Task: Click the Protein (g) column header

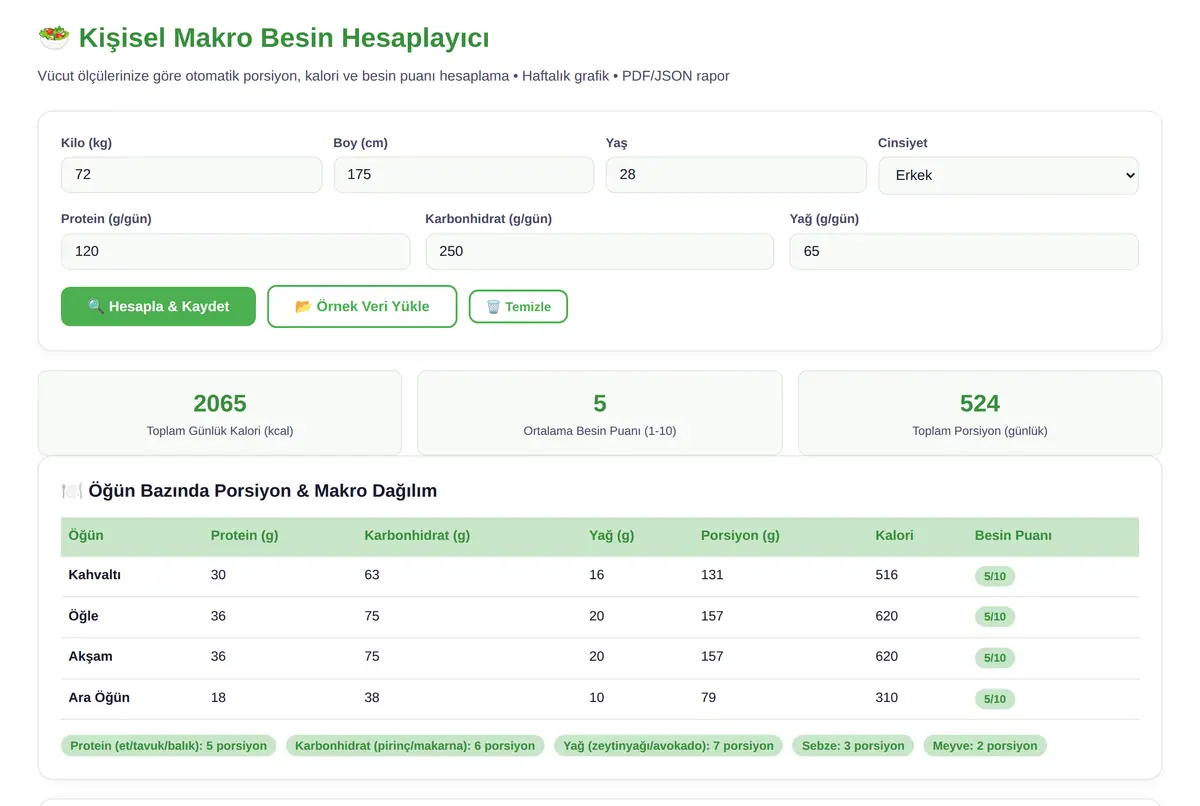Action: (244, 535)
